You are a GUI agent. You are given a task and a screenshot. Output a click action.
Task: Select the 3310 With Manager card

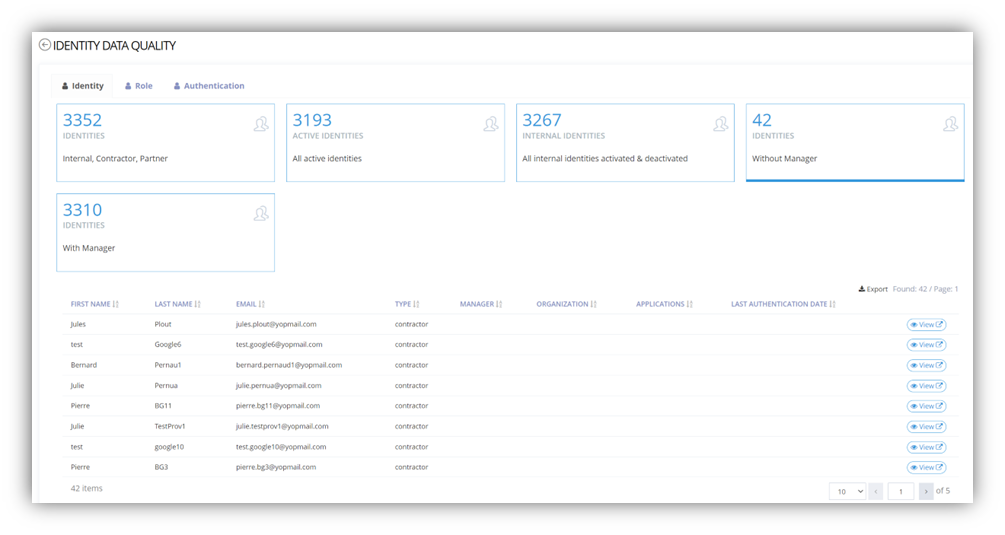pos(165,232)
